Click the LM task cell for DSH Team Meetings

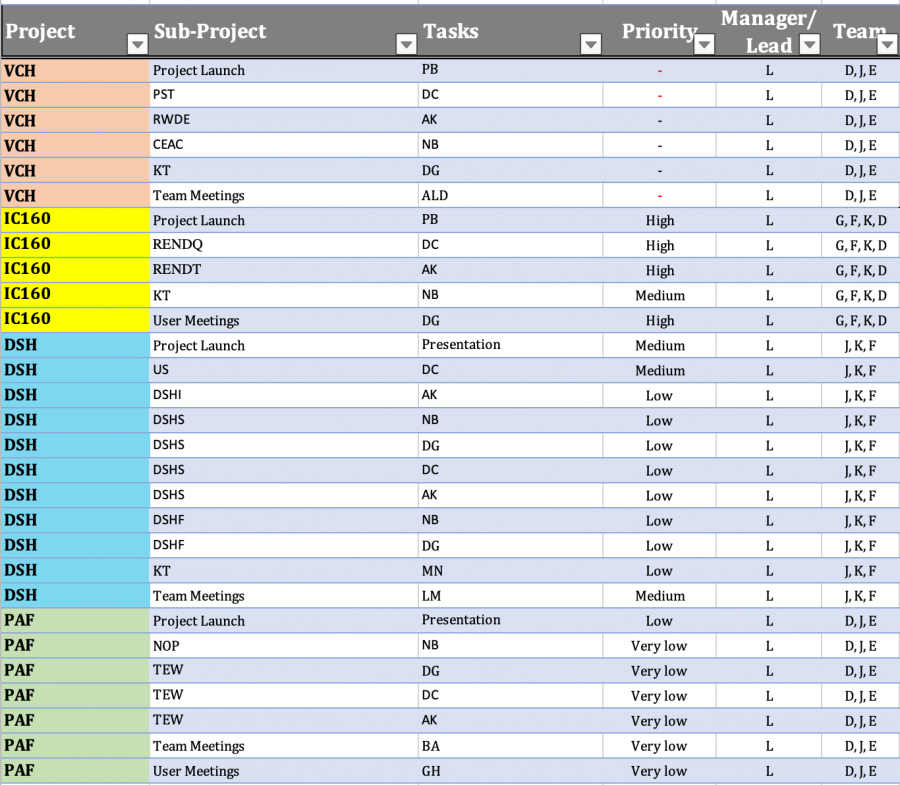click(510, 596)
